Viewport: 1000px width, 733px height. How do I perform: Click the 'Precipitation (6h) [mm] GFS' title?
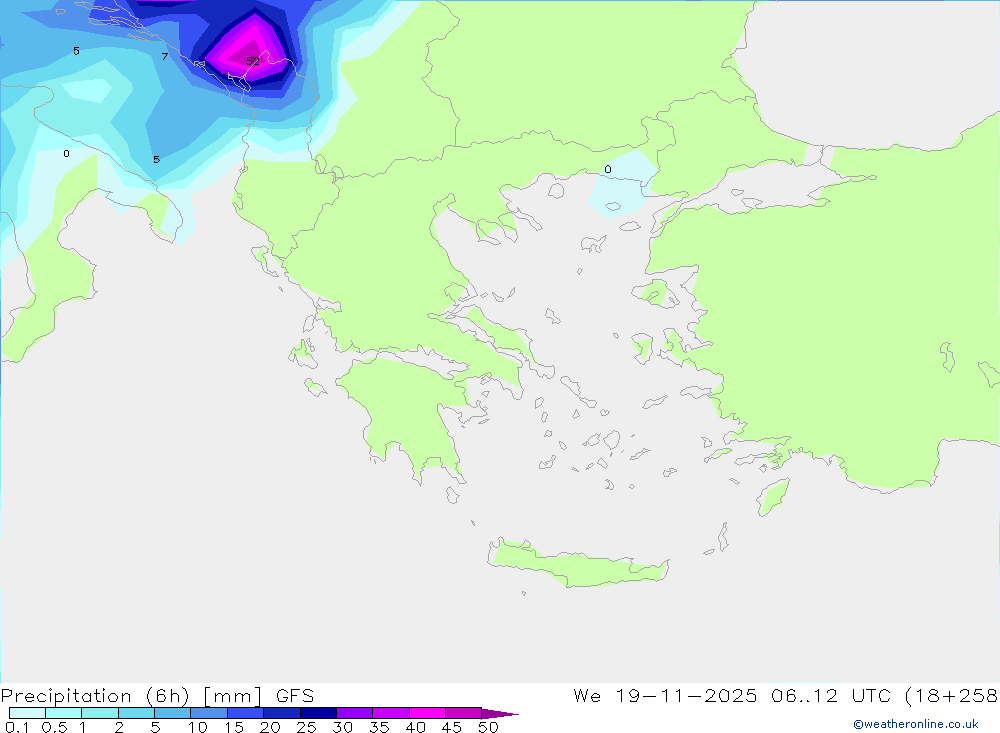click(158, 696)
